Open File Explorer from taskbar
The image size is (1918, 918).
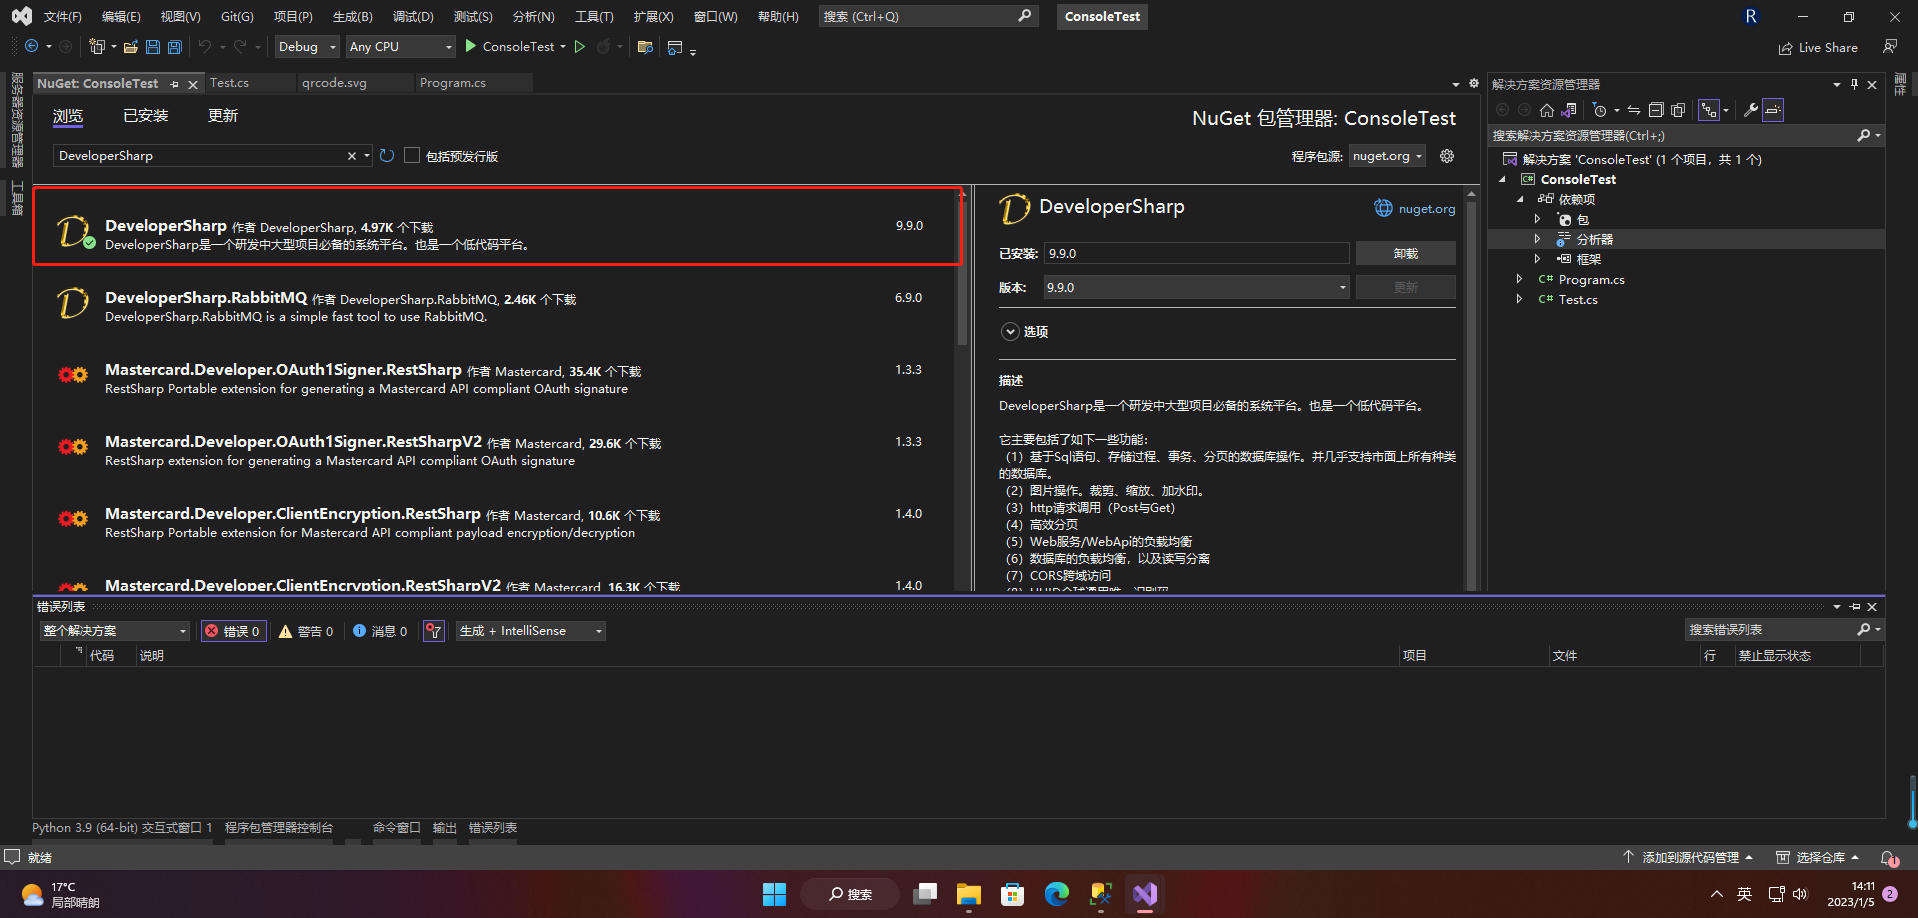coord(969,894)
